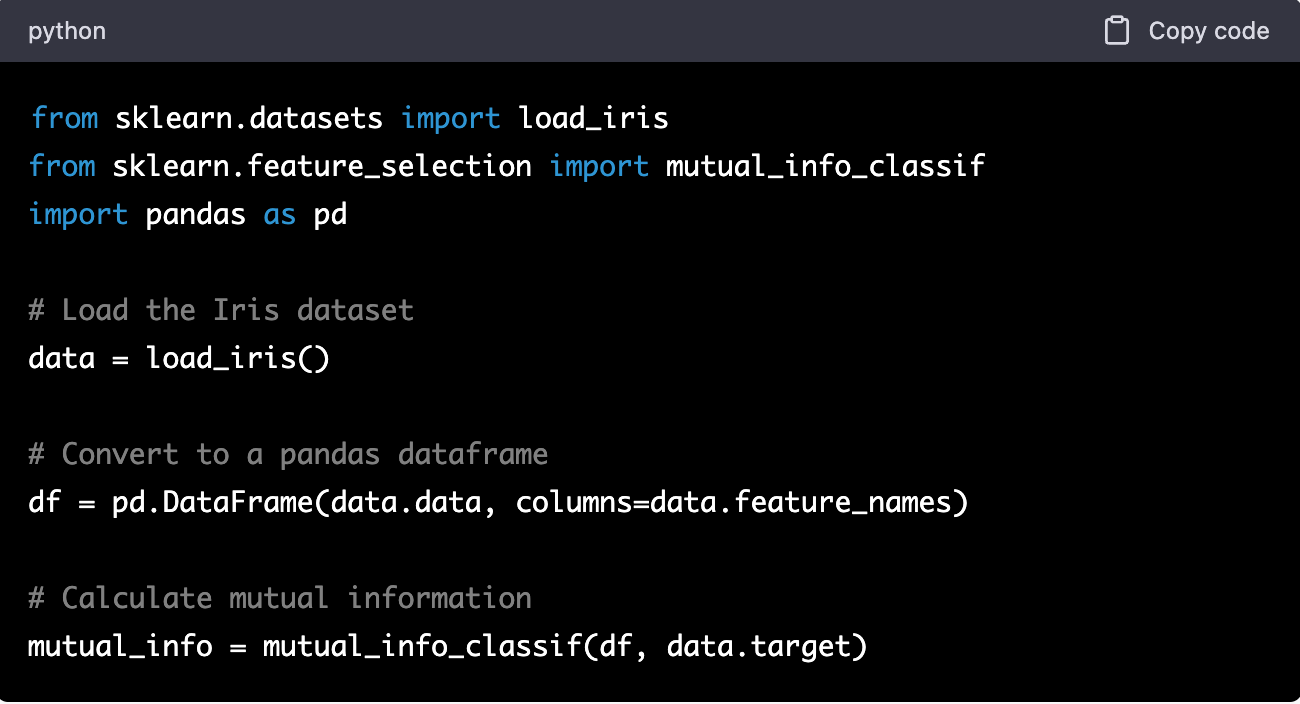Image resolution: width=1300 pixels, height=704 pixels.
Task: Click the comment '# Calculate mutual information'
Action: pos(280,598)
